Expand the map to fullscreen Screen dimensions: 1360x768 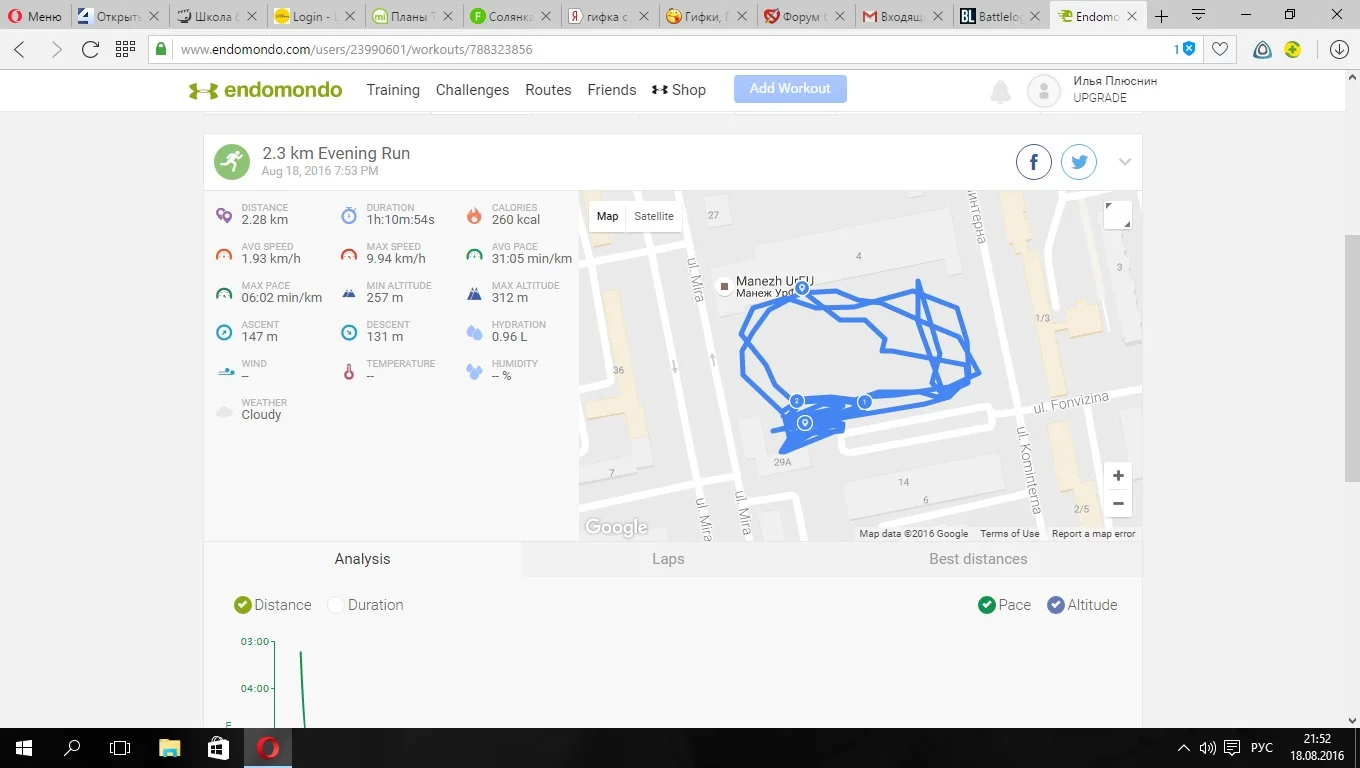(x=1118, y=215)
